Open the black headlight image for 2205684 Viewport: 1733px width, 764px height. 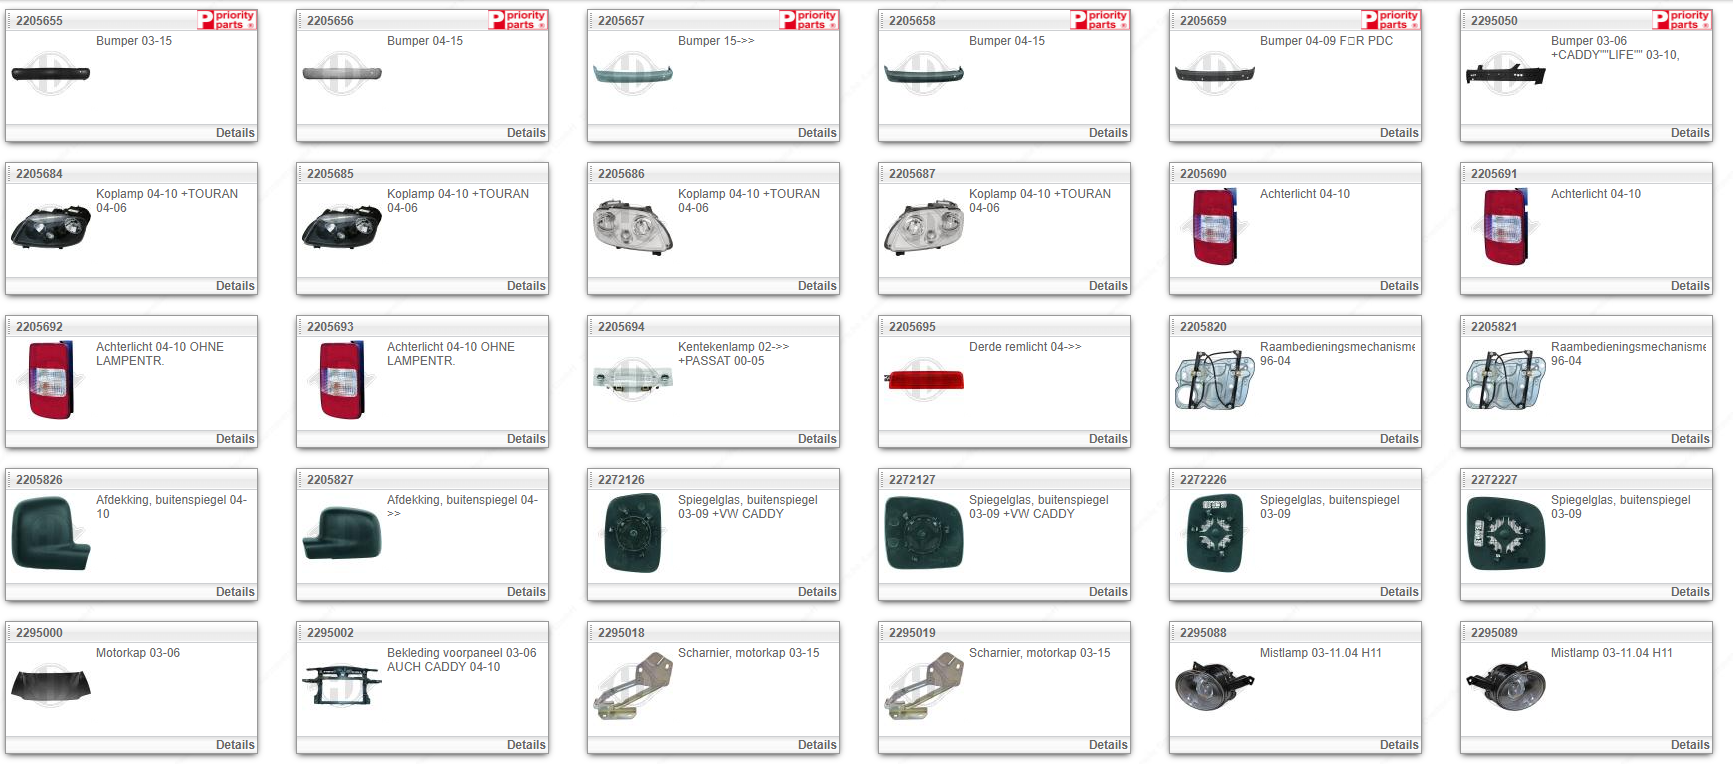(x=50, y=227)
